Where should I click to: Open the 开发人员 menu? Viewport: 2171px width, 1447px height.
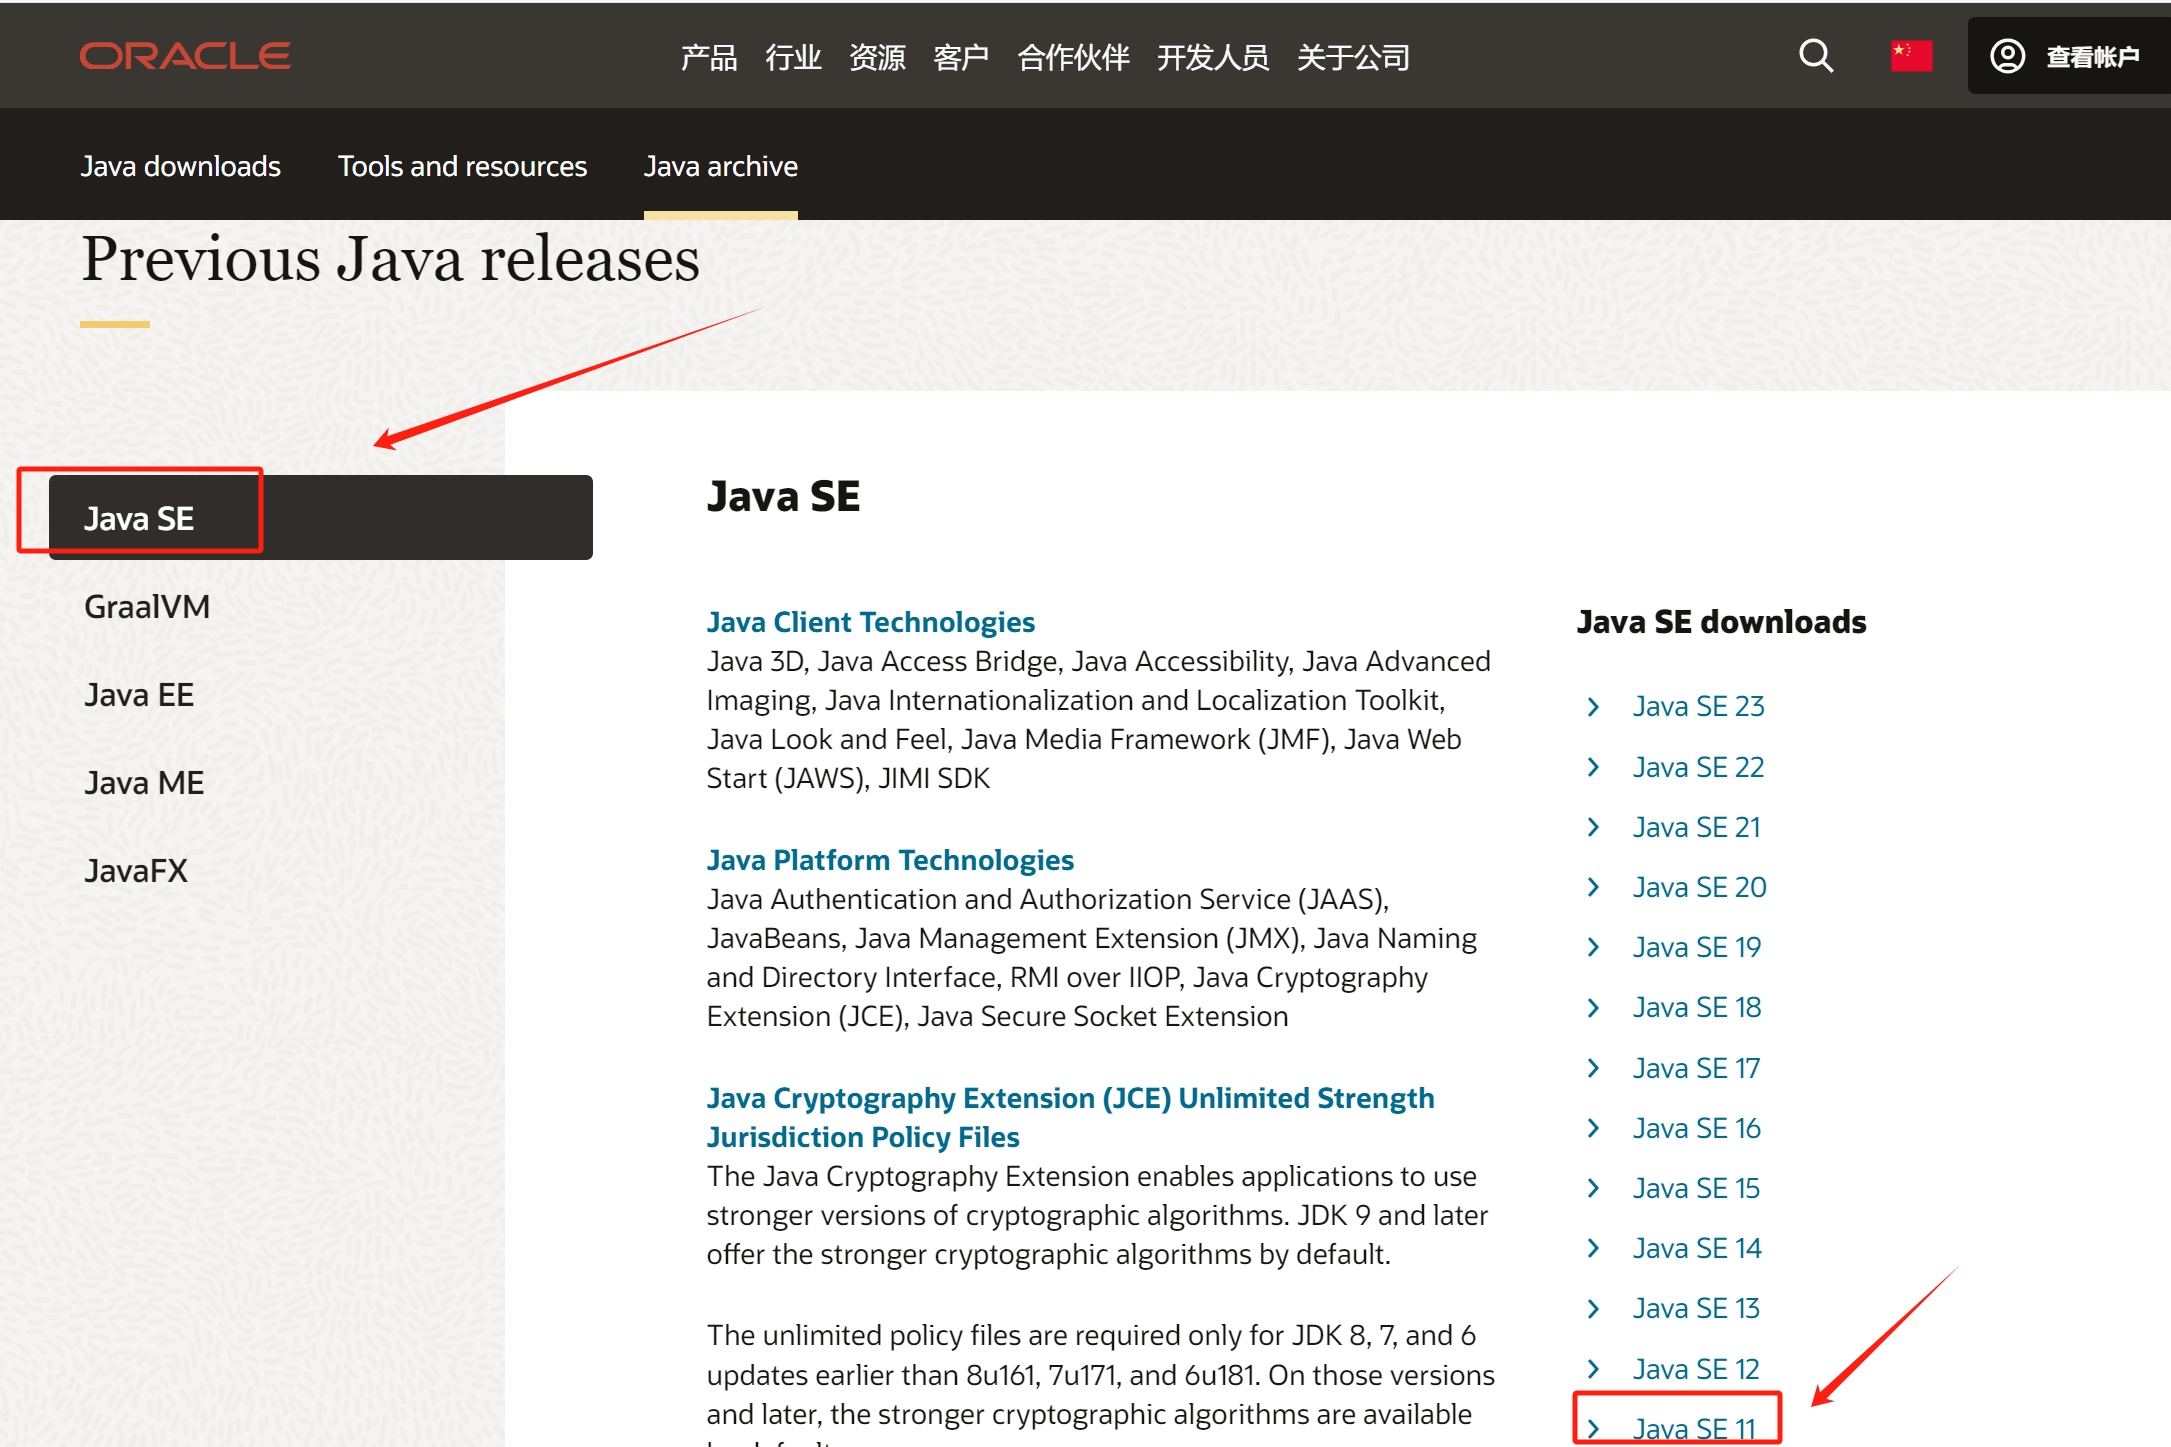(x=1213, y=57)
